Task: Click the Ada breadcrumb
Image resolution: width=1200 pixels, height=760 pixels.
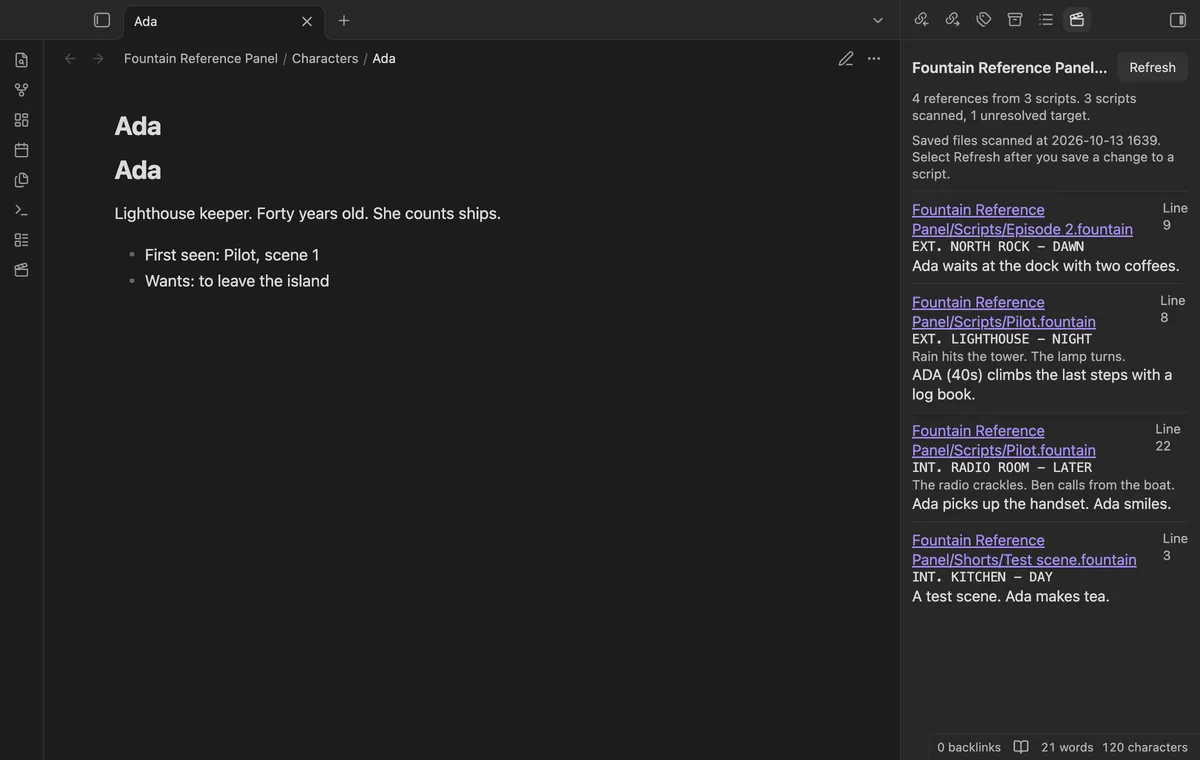Action: click(x=384, y=58)
